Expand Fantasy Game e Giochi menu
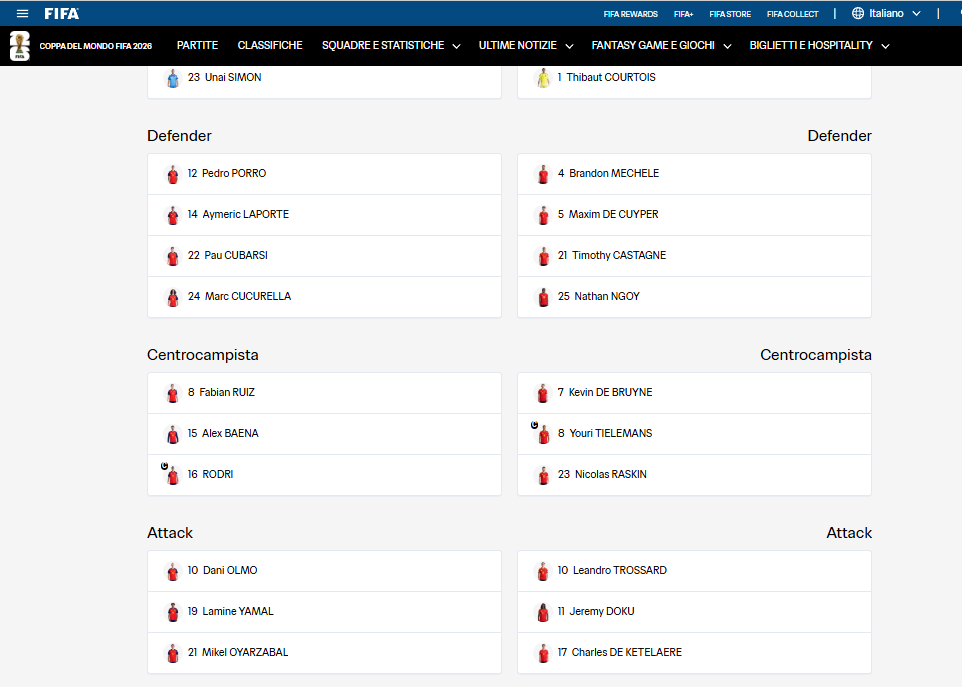Viewport: 962px width, 687px height. pos(727,46)
